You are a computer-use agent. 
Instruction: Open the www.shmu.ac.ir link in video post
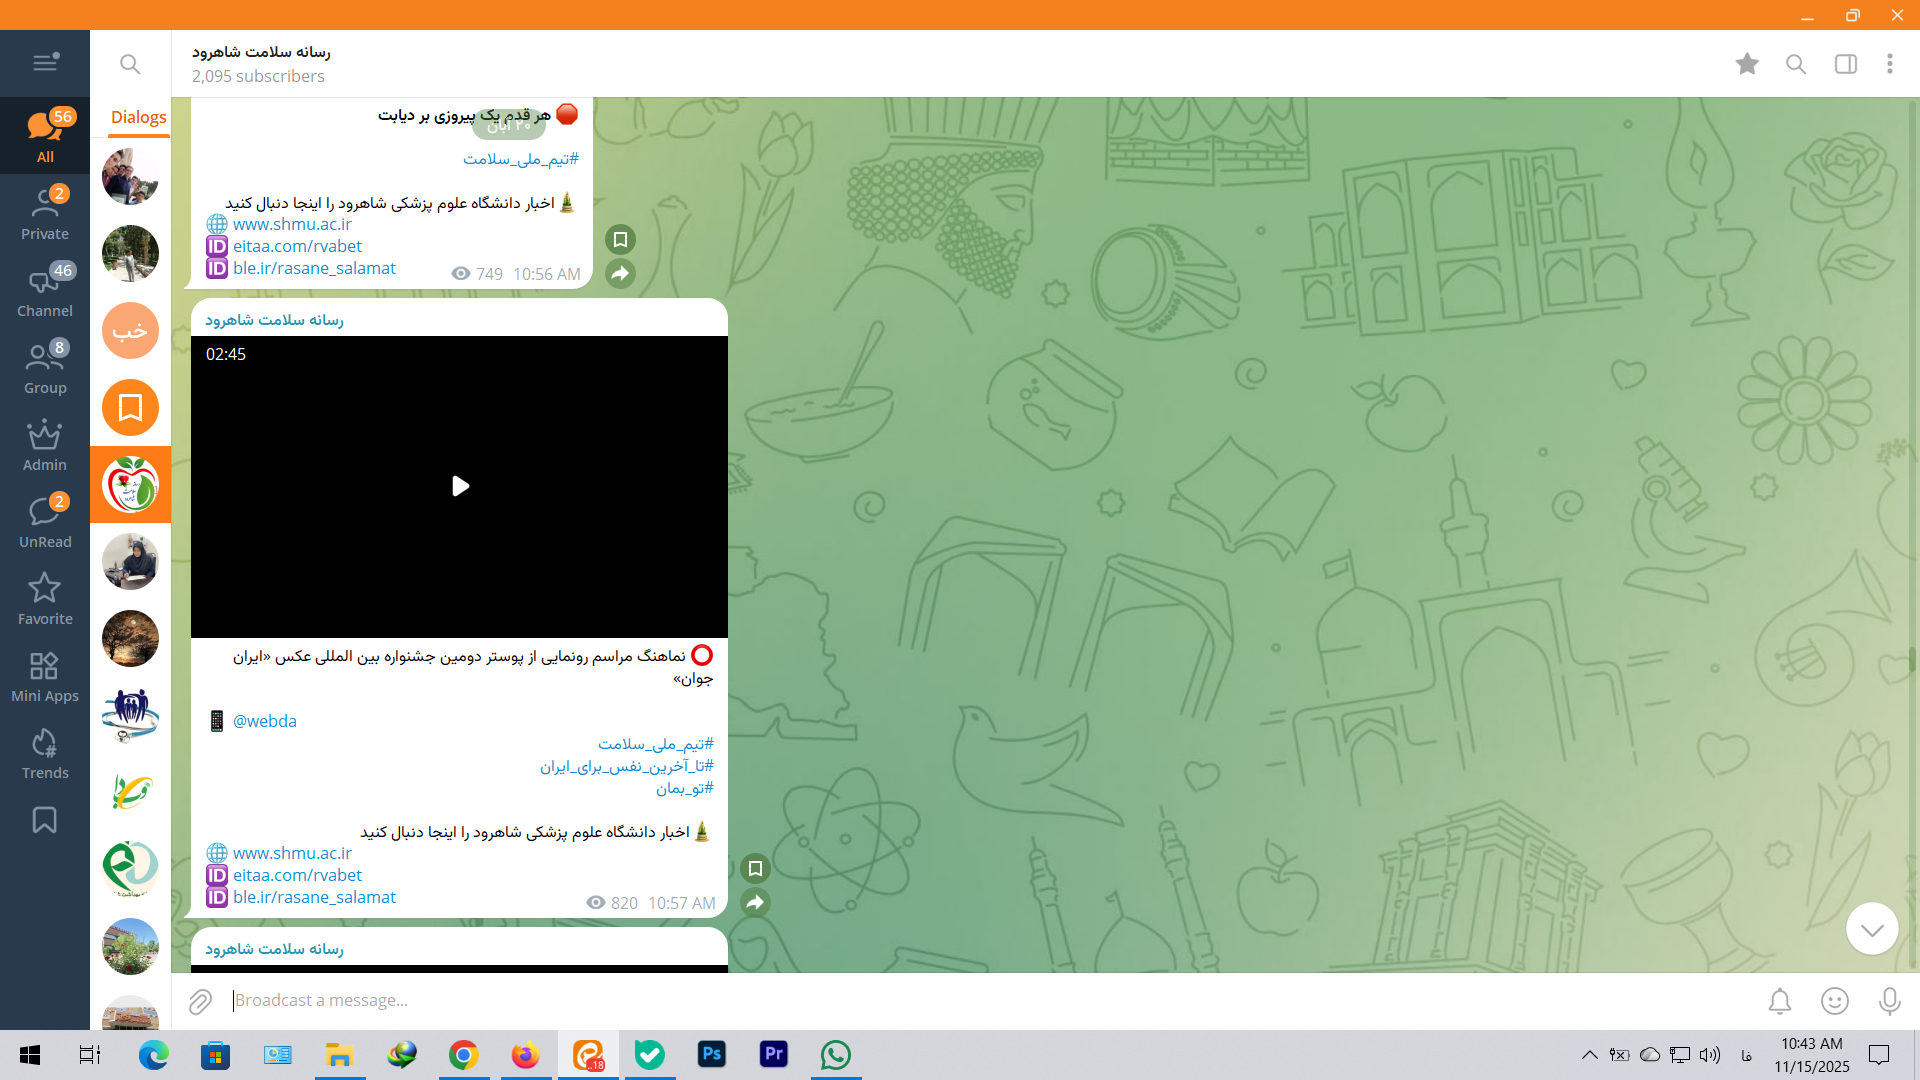(x=292, y=853)
